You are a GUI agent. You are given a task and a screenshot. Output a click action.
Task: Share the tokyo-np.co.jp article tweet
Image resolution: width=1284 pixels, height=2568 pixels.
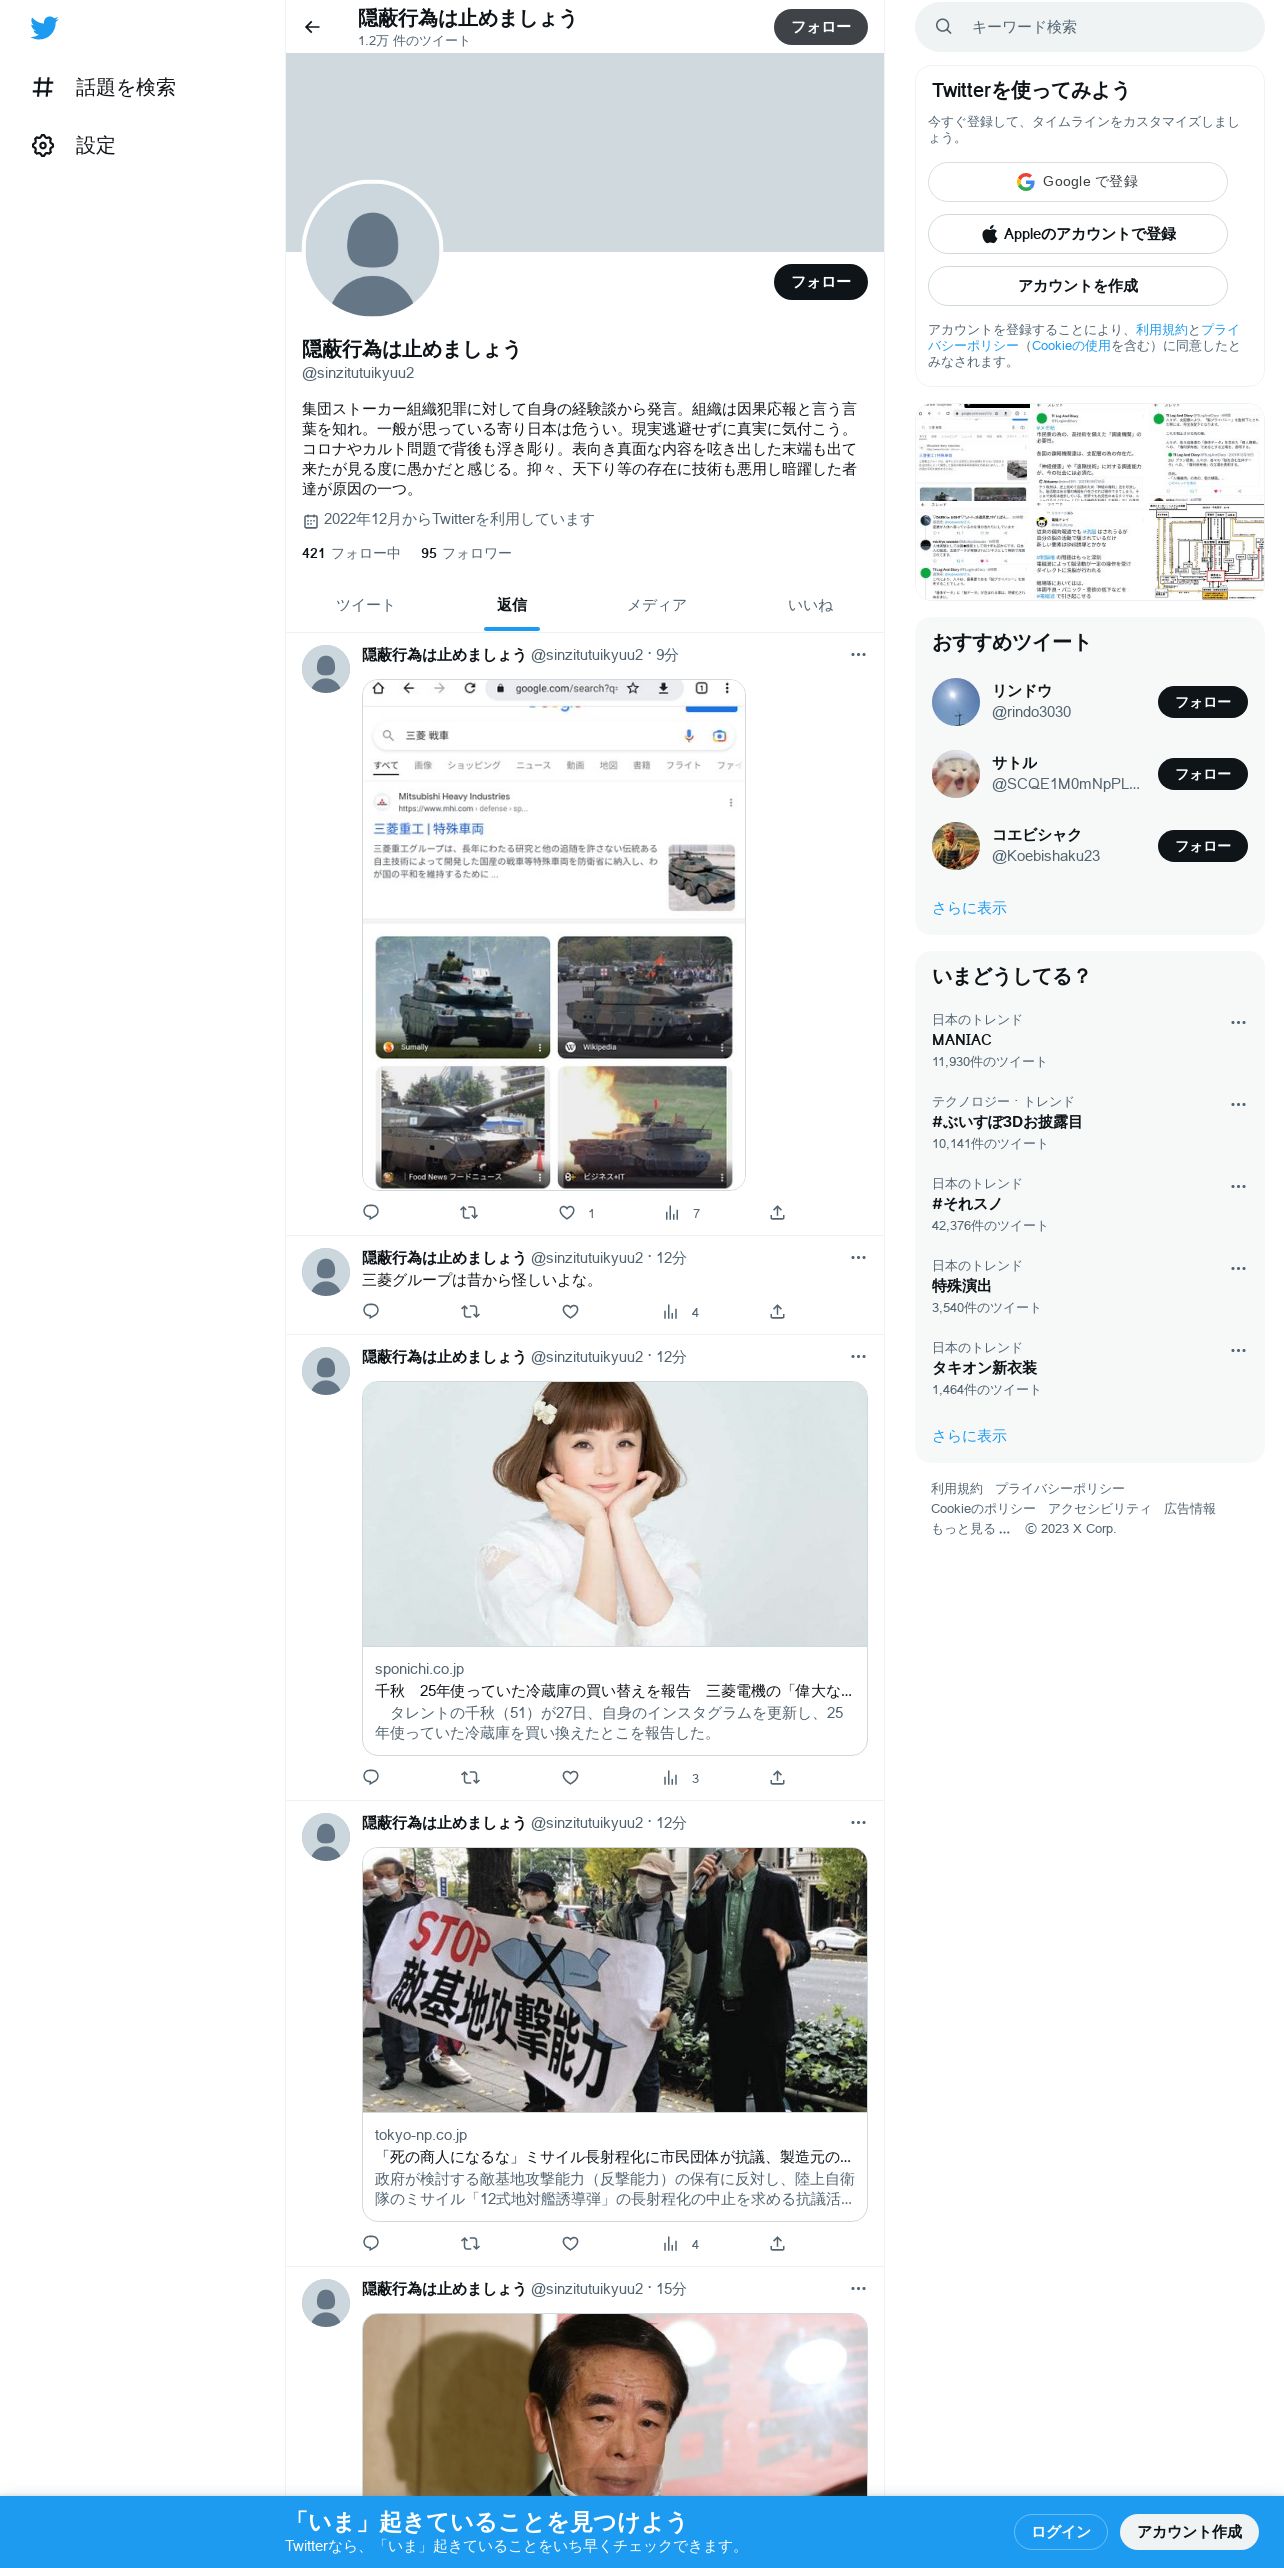[777, 2243]
